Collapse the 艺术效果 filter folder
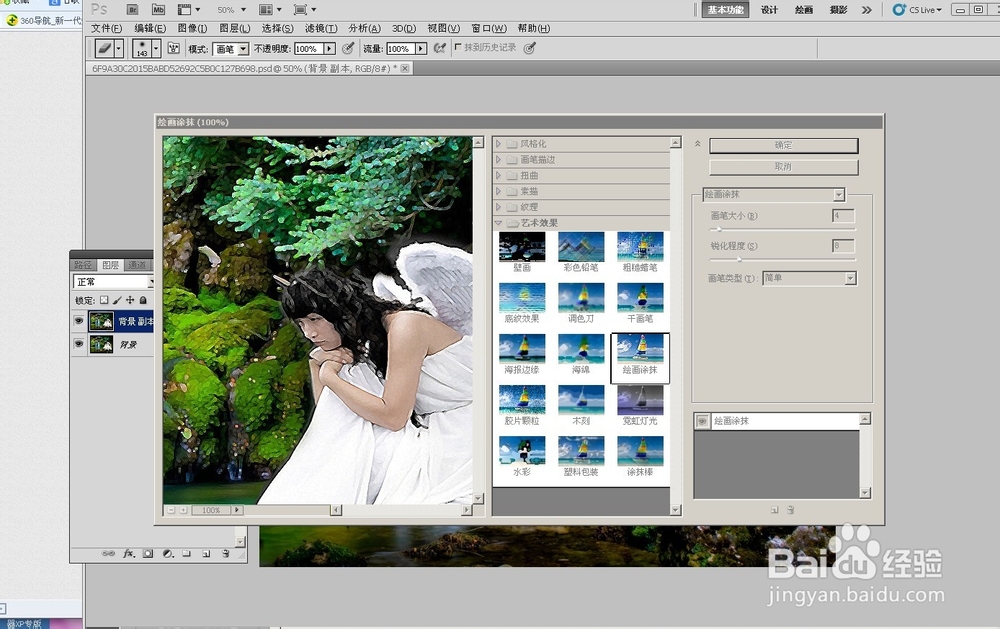1000x629 pixels. pos(499,223)
